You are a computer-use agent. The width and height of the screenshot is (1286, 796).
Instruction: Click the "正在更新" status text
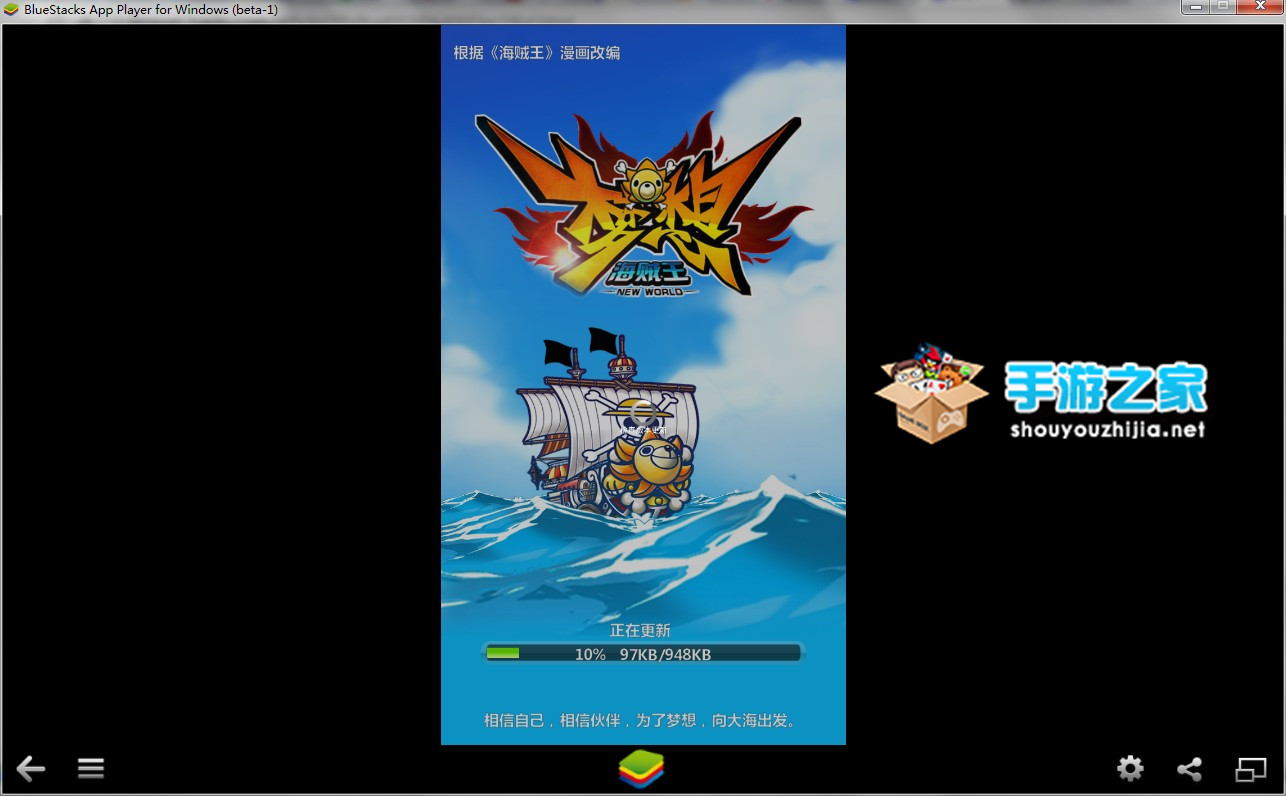click(640, 630)
